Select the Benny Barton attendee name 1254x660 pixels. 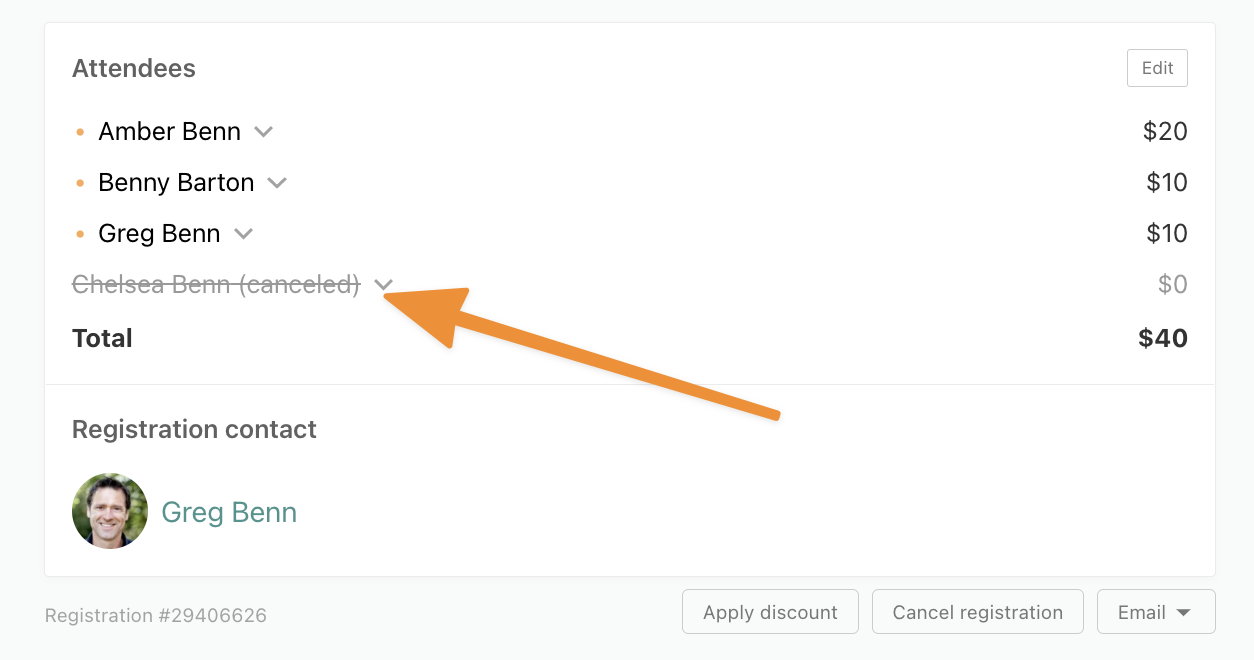176,183
